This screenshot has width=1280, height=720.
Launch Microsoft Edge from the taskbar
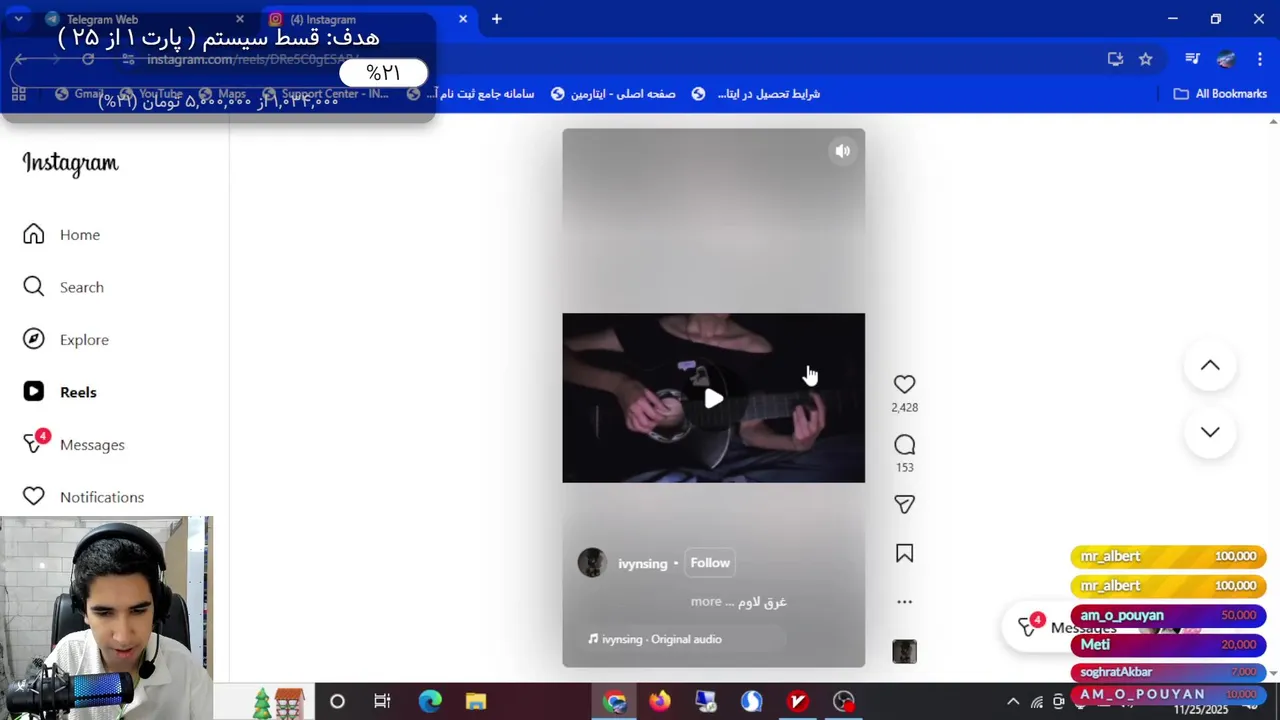coord(430,701)
